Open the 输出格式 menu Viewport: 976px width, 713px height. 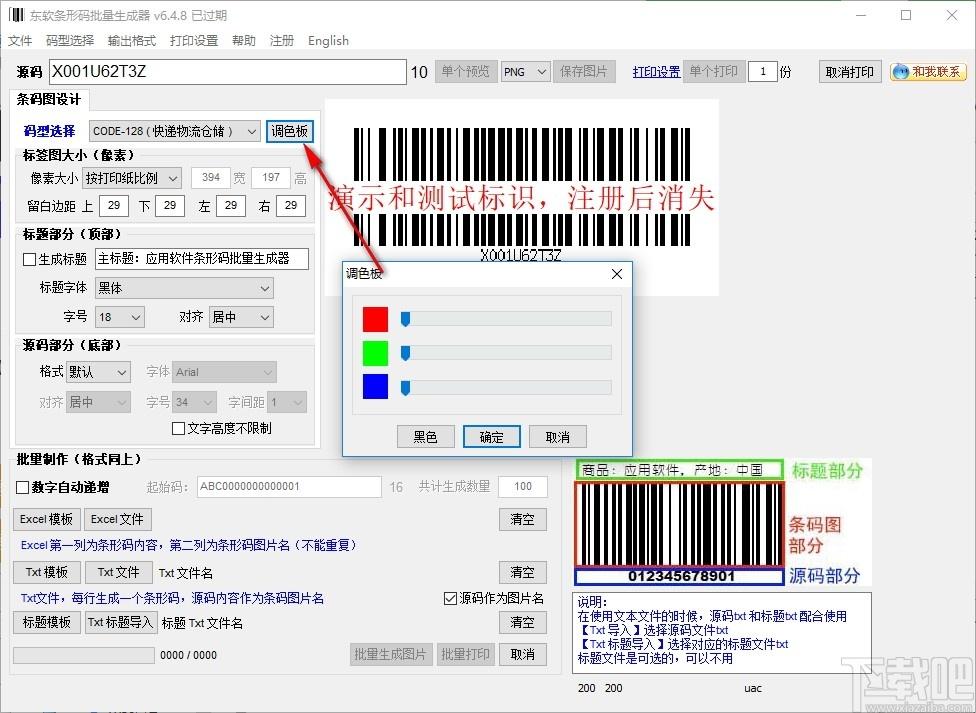[x=131, y=40]
